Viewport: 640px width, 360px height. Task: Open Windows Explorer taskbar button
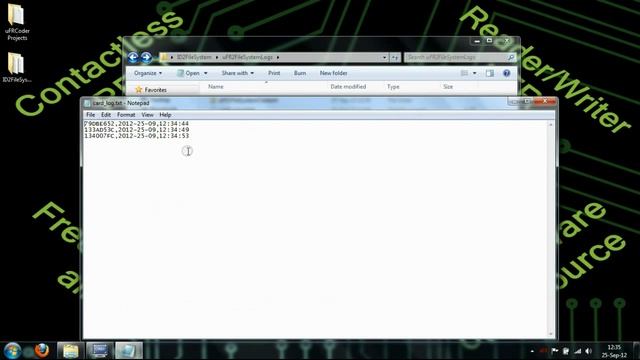click(71, 351)
